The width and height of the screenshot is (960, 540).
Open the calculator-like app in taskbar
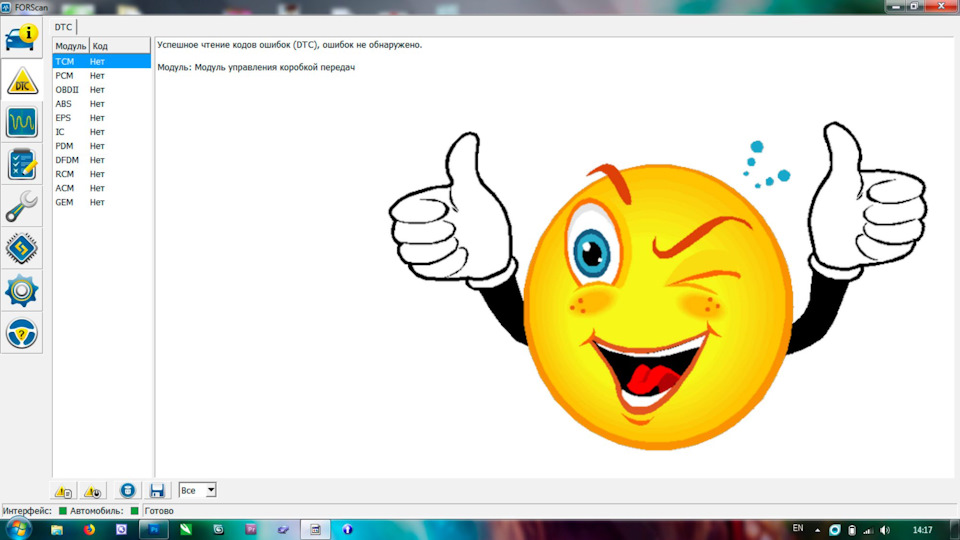click(x=315, y=530)
